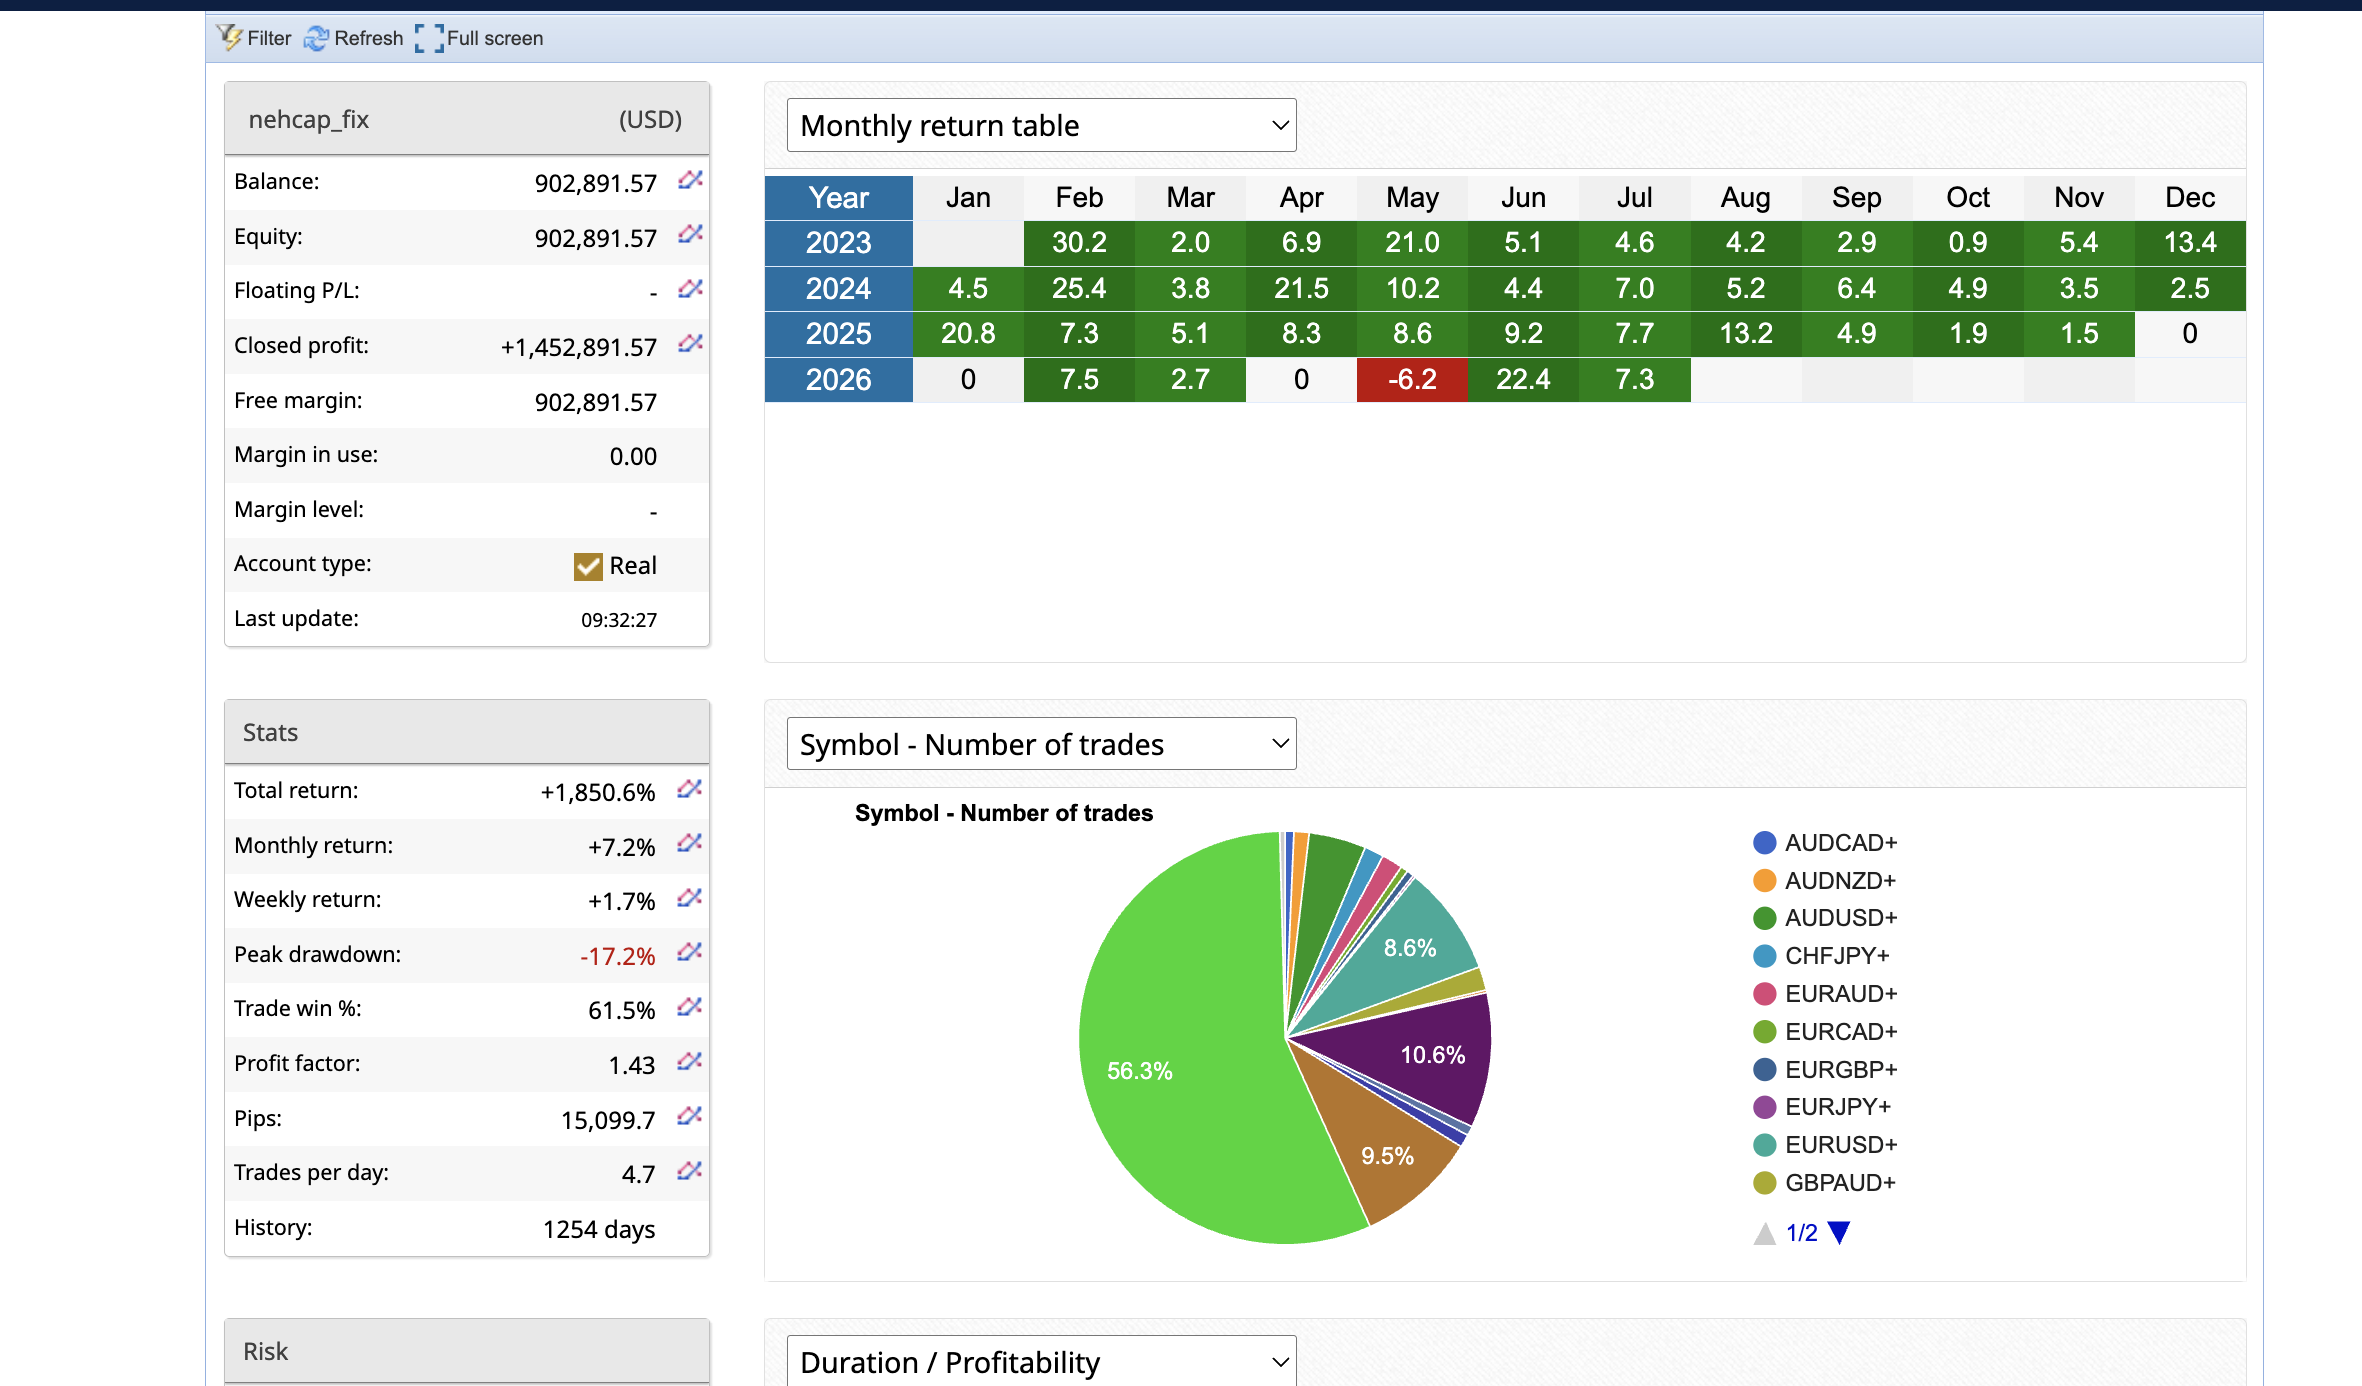2362x1386 pixels.
Task: Click the nehcap_fix account name
Action: pyautogui.click(x=309, y=120)
